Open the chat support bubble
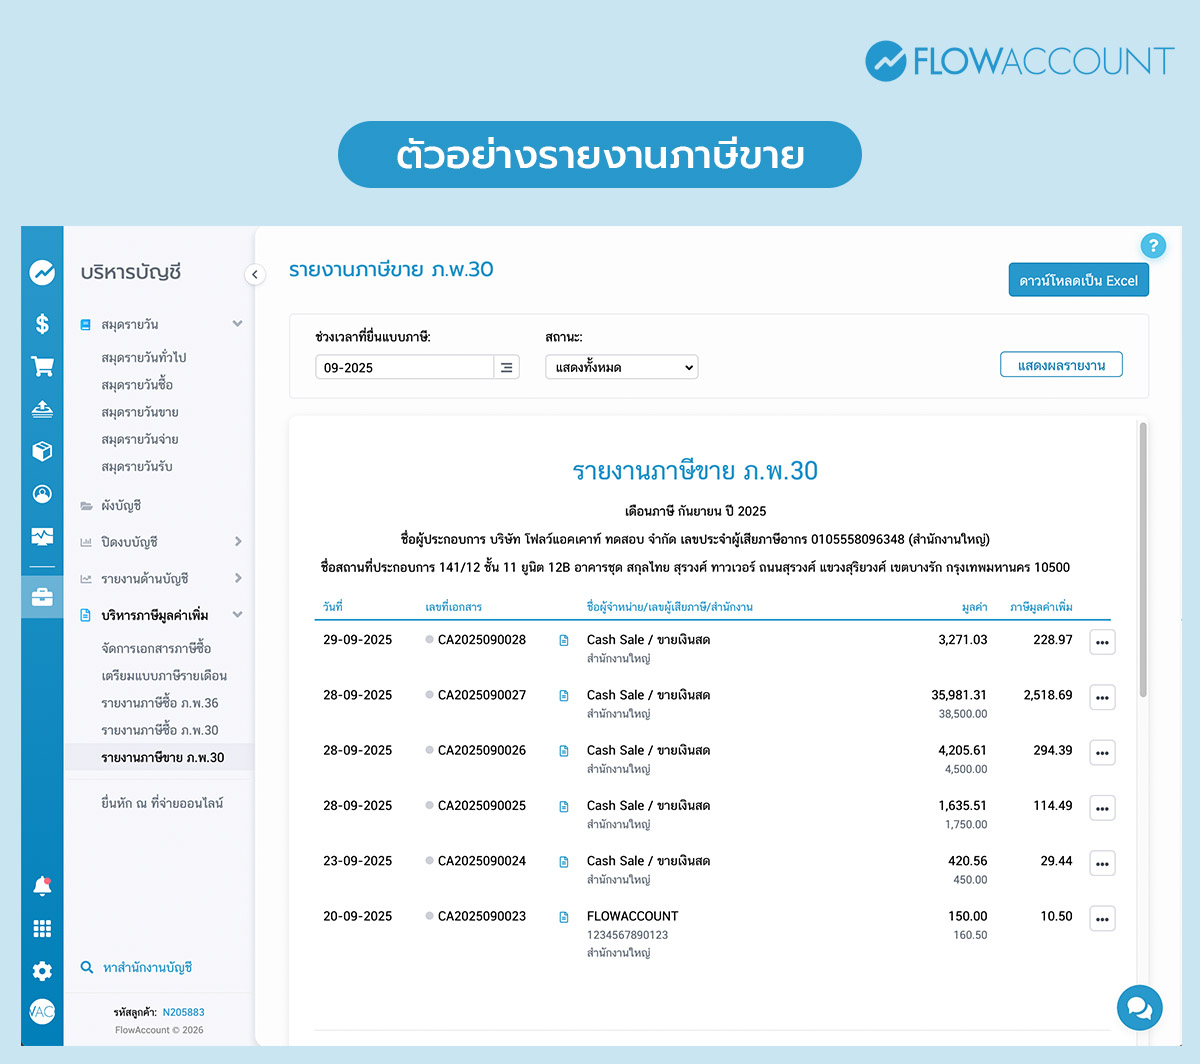The width and height of the screenshot is (1200, 1064). [1139, 1007]
